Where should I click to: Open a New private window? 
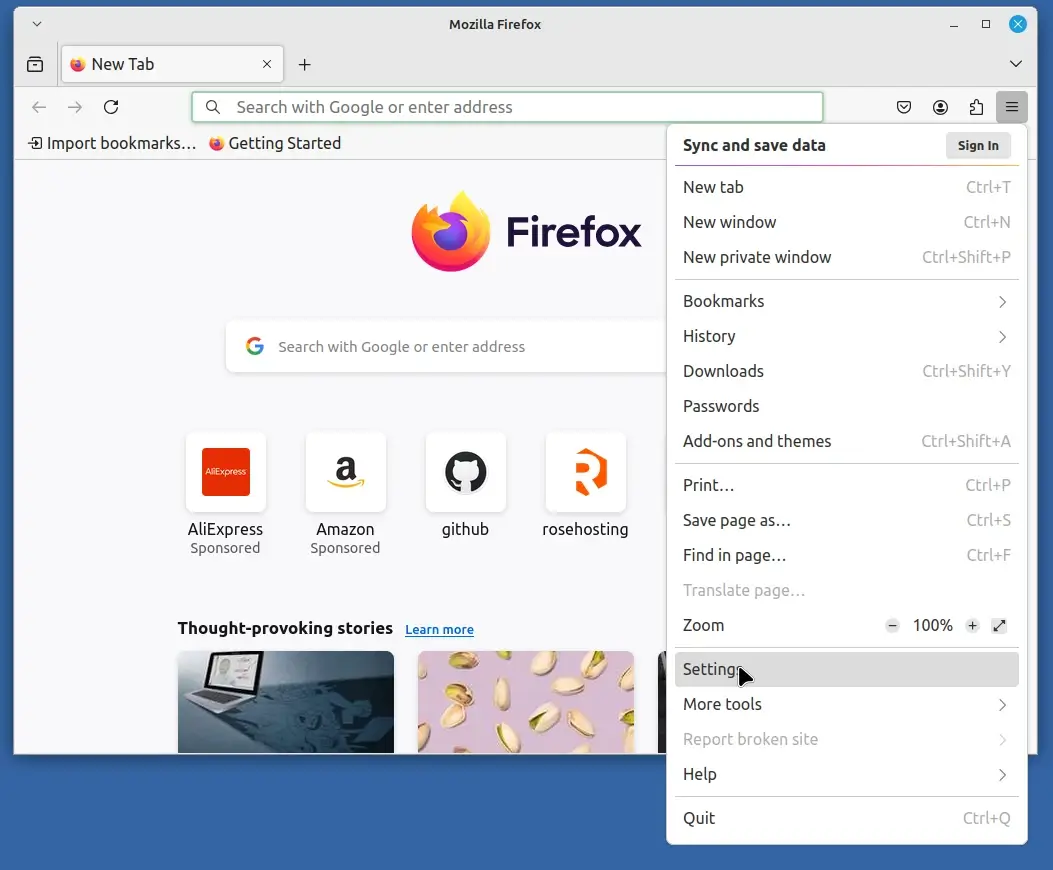click(x=846, y=257)
